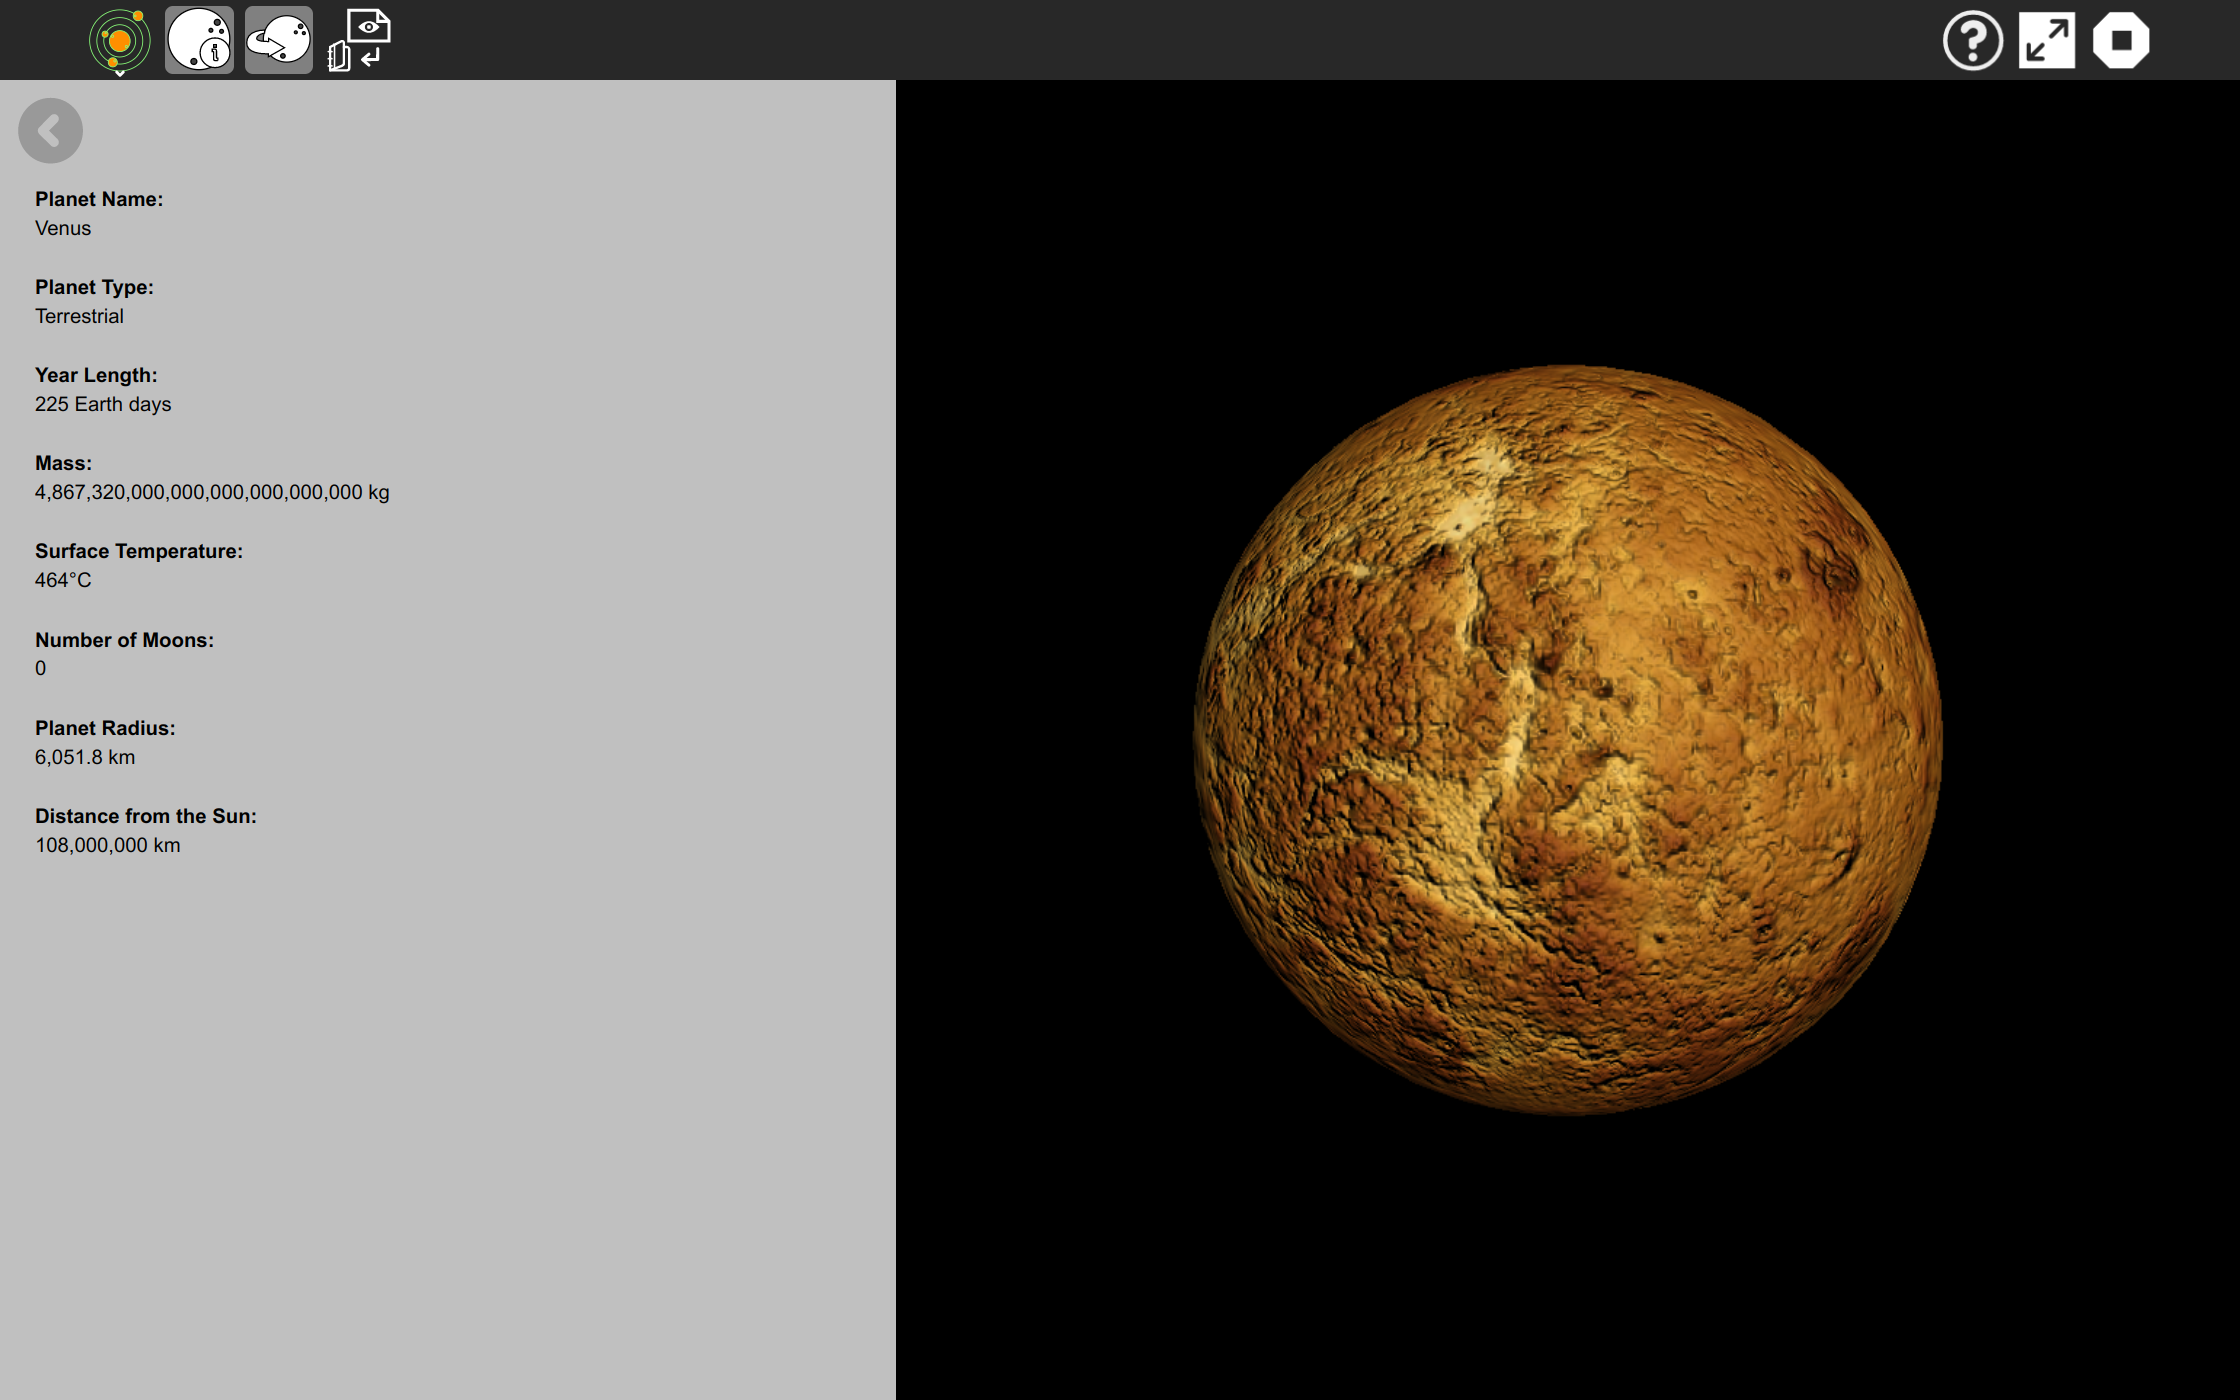Click the Venus 3D planet model
The image size is (2240, 1400).
pyautogui.click(x=1567, y=740)
